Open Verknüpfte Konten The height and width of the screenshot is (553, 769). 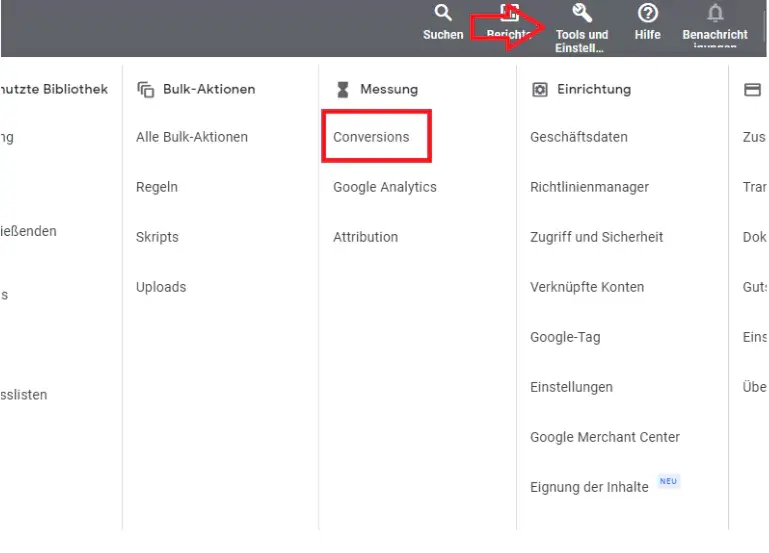click(x=587, y=287)
